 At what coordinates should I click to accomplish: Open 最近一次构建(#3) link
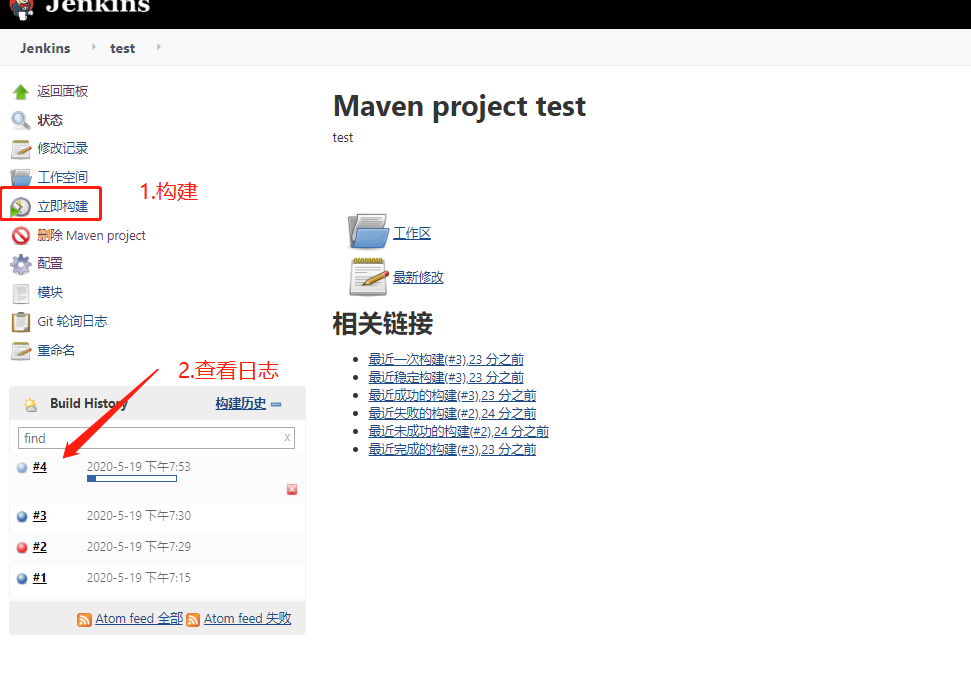[x=446, y=359]
